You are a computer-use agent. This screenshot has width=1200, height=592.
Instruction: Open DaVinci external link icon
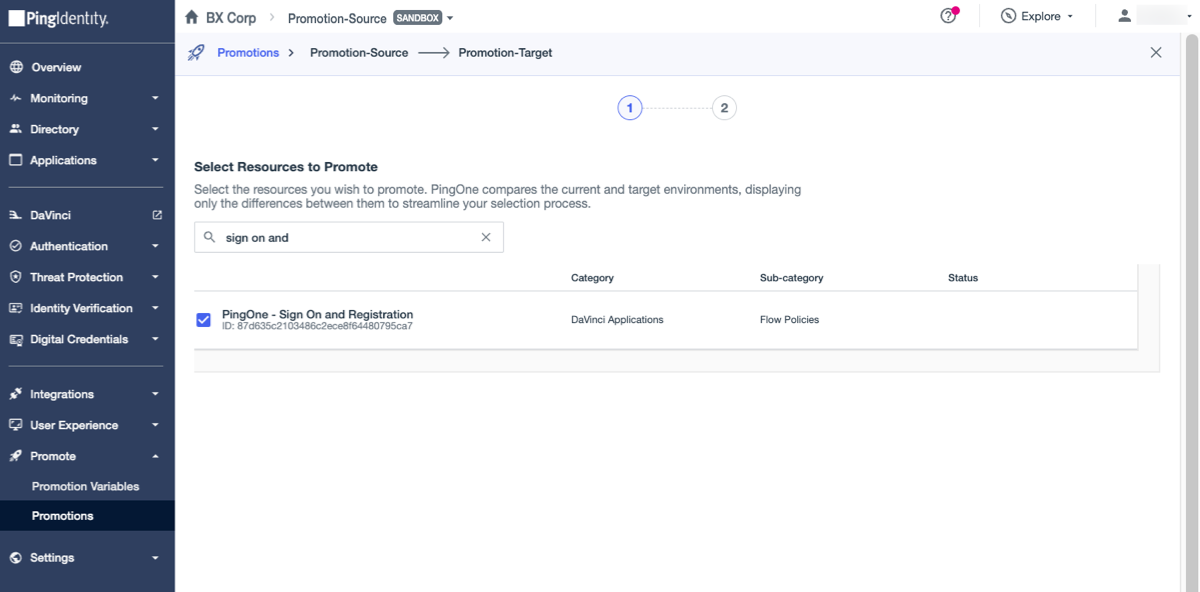(156, 215)
